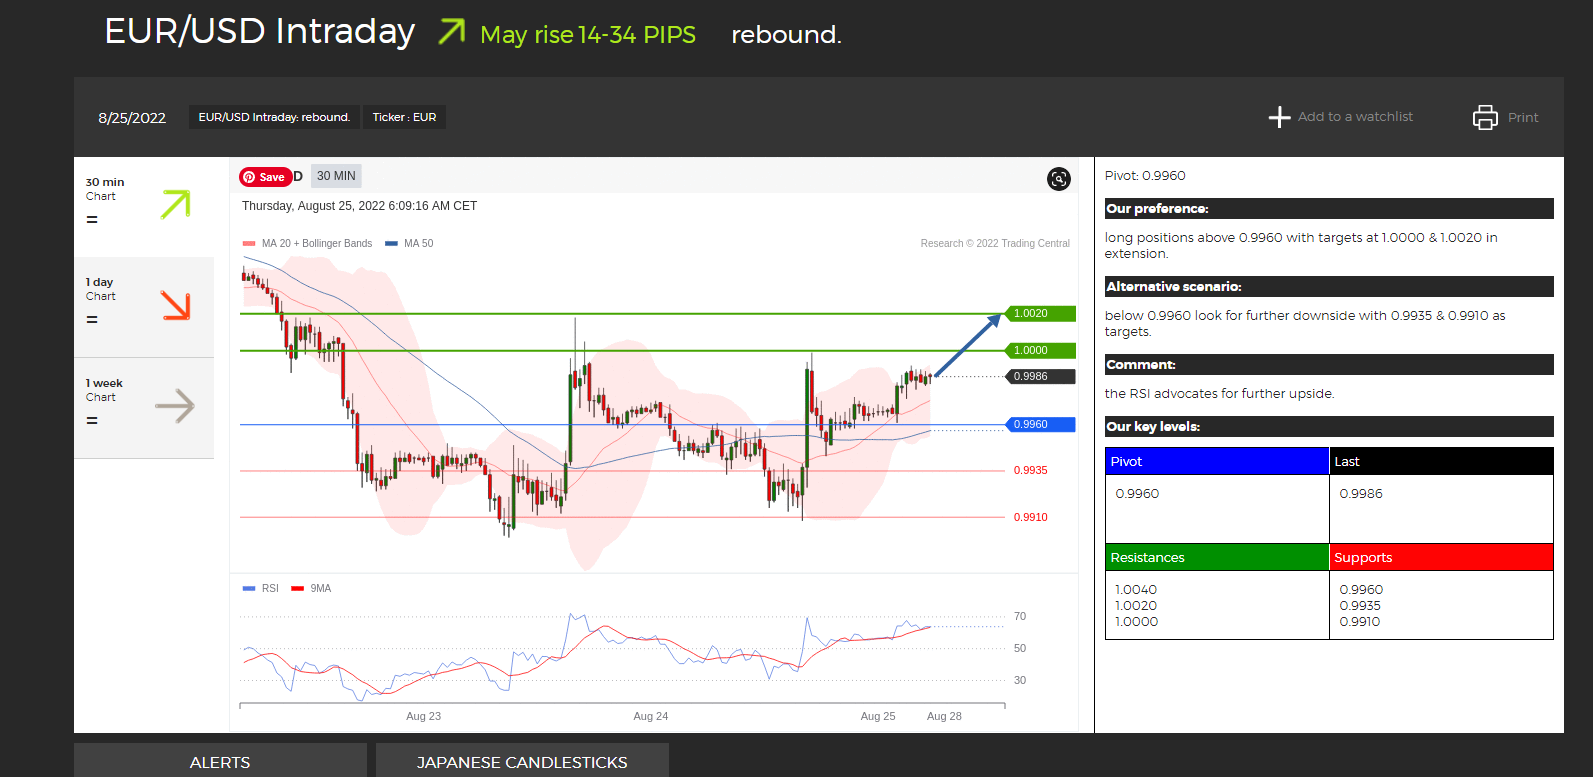The width and height of the screenshot is (1593, 777).
Task: Click the 1.0020 green price label
Action: (1040, 313)
